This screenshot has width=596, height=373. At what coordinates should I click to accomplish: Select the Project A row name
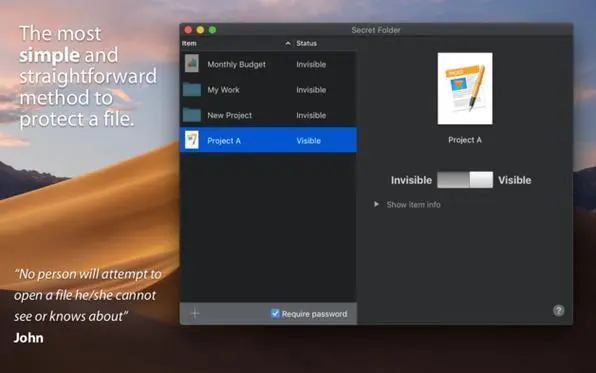(x=224, y=141)
